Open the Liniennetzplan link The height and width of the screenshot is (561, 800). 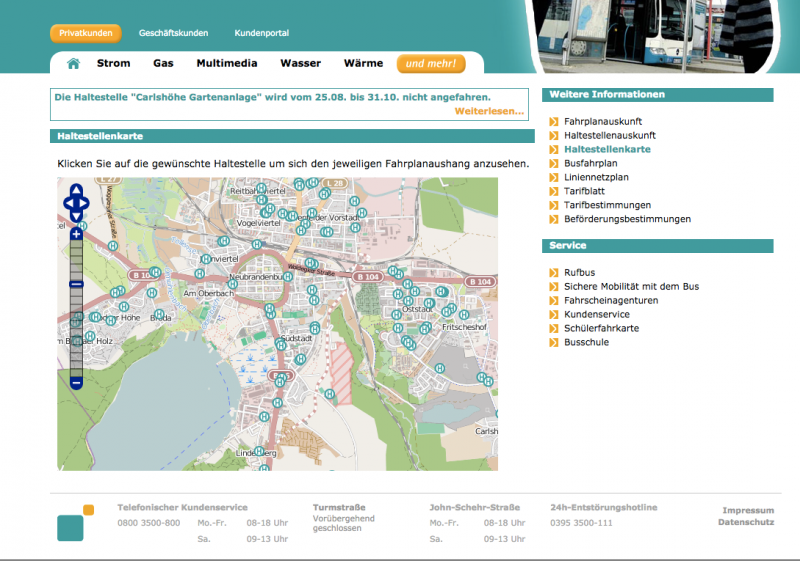coord(596,177)
